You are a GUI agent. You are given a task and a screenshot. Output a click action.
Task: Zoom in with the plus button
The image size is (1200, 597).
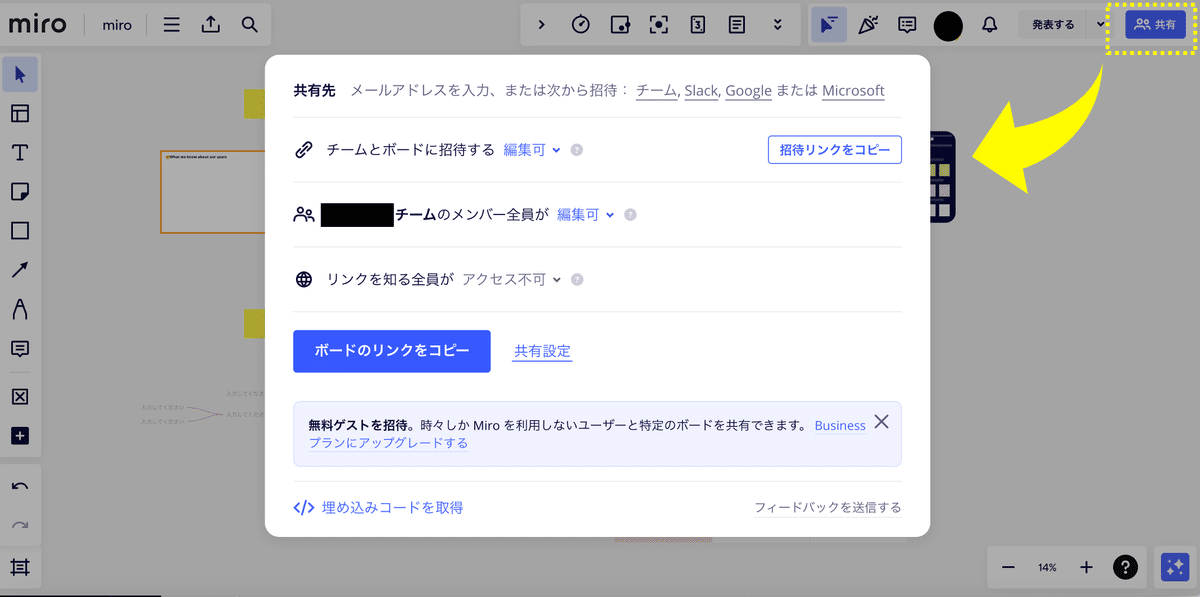pyautogui.click(x=1086, y=567)
